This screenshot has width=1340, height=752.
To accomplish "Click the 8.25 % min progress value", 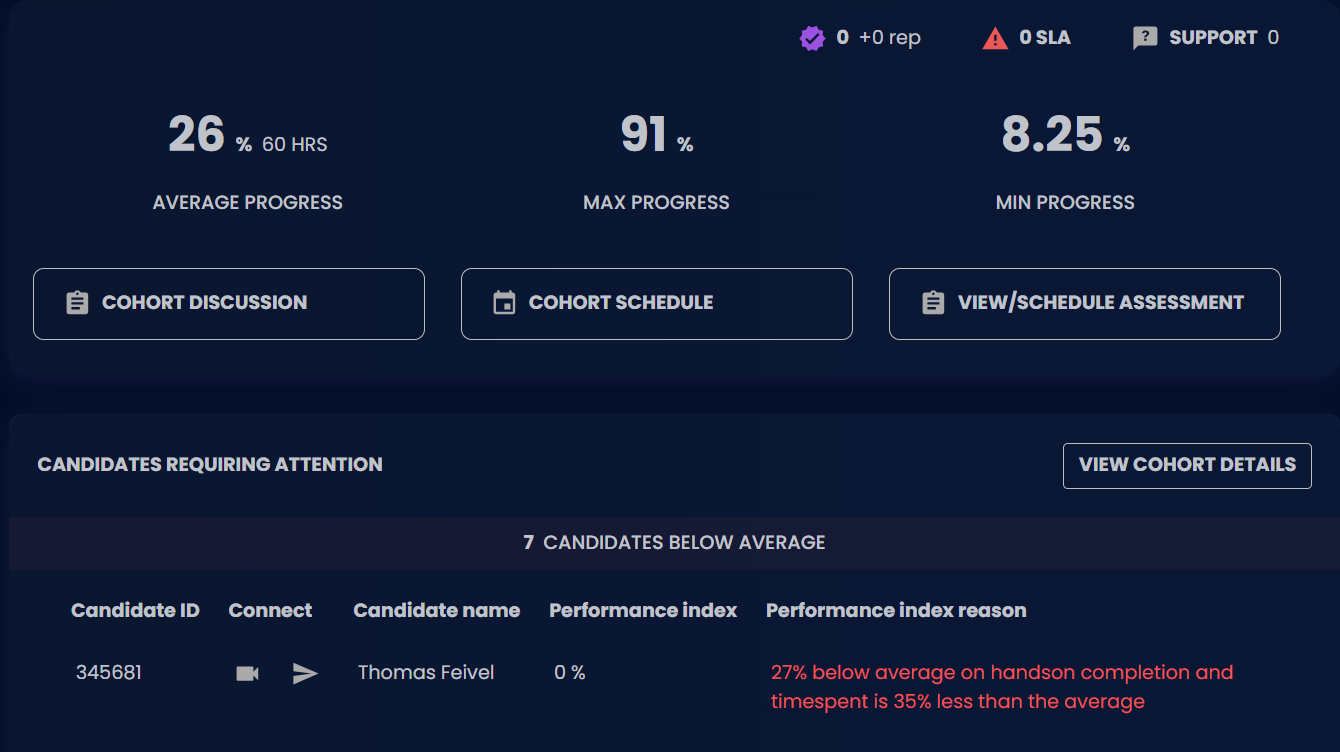I will point(1065,135).
